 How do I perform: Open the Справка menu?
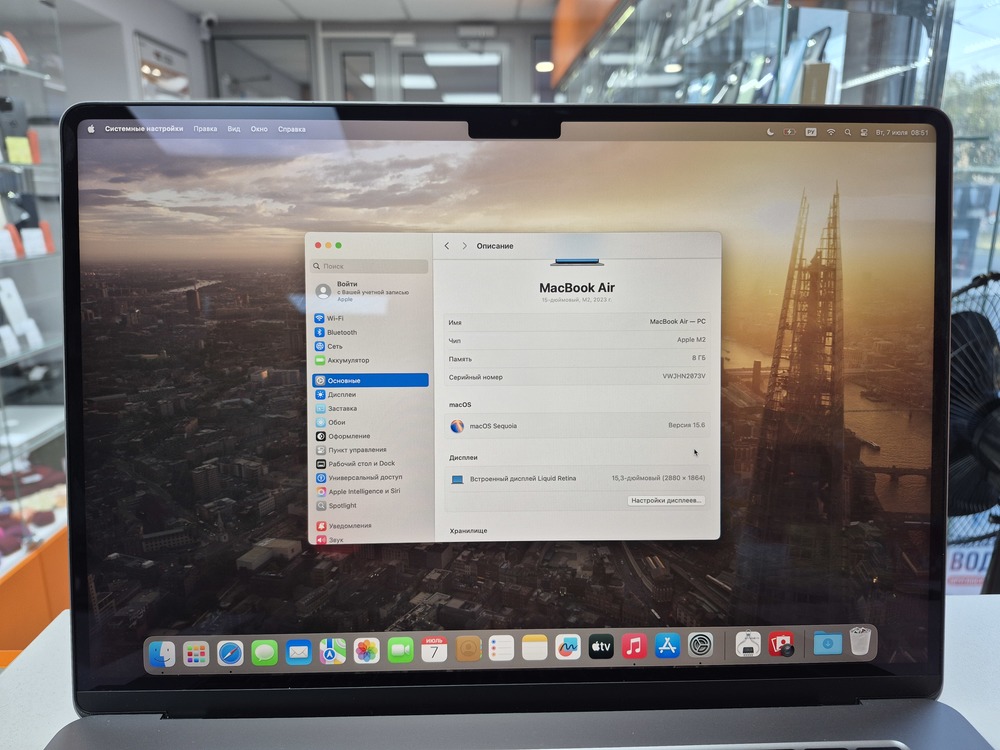292,129
